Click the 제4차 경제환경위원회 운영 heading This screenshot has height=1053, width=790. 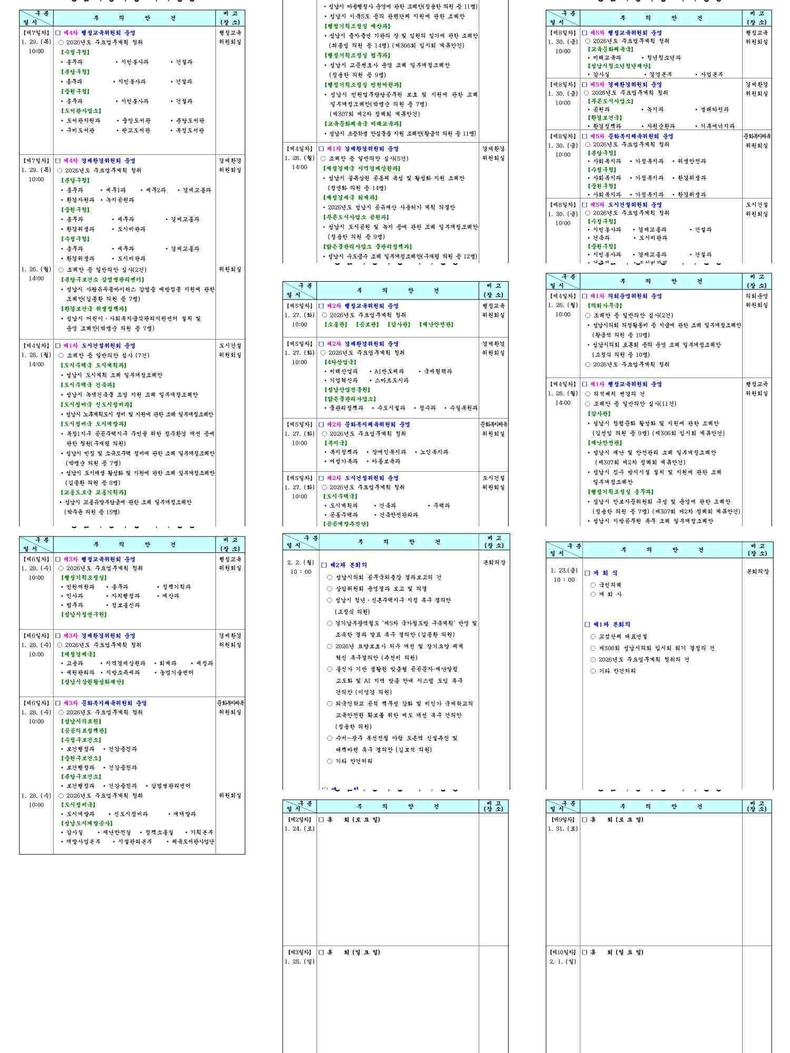pyautogui.click(x=102, y=160)
